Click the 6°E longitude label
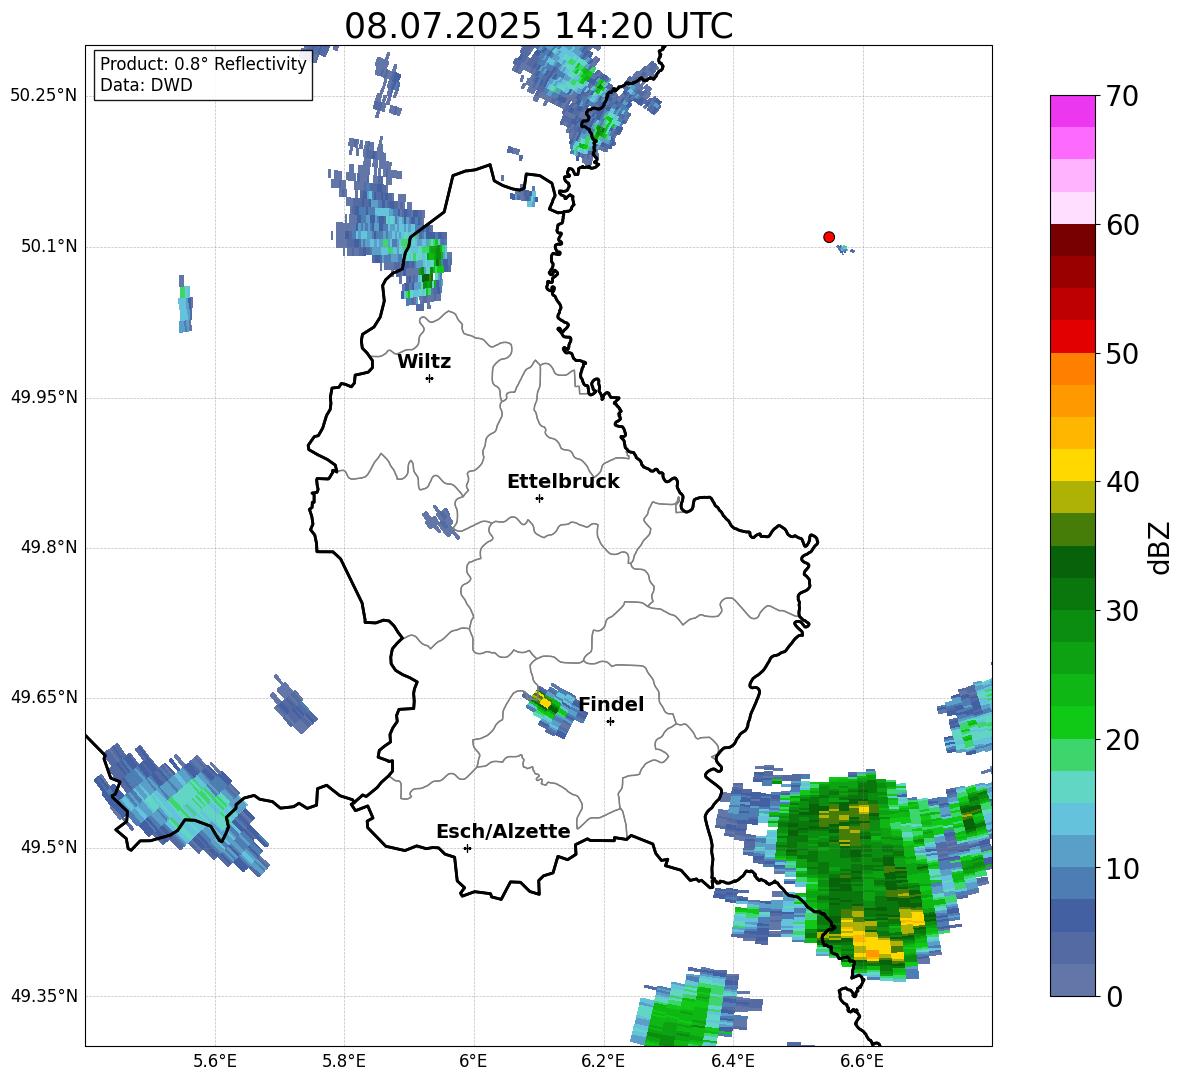Screen dimensions: 1184x1081 pyautogui.click(x=473, y=1061)
